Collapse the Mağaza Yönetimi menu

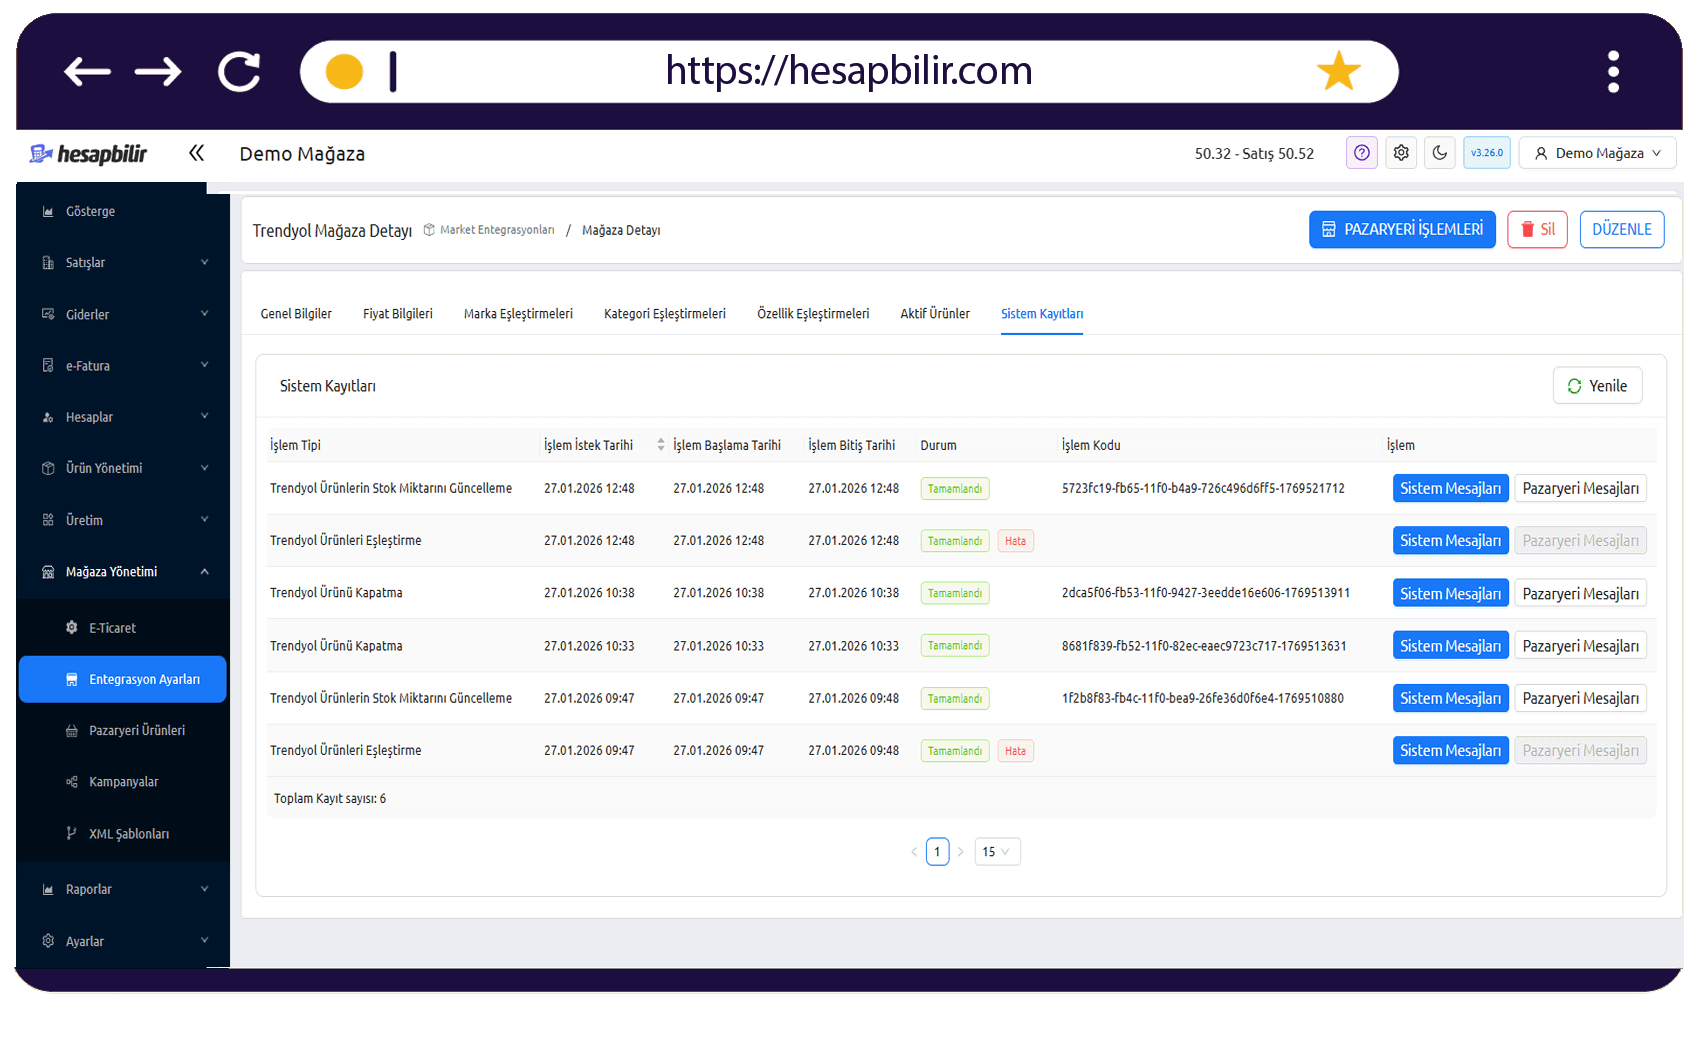[123, 572]
